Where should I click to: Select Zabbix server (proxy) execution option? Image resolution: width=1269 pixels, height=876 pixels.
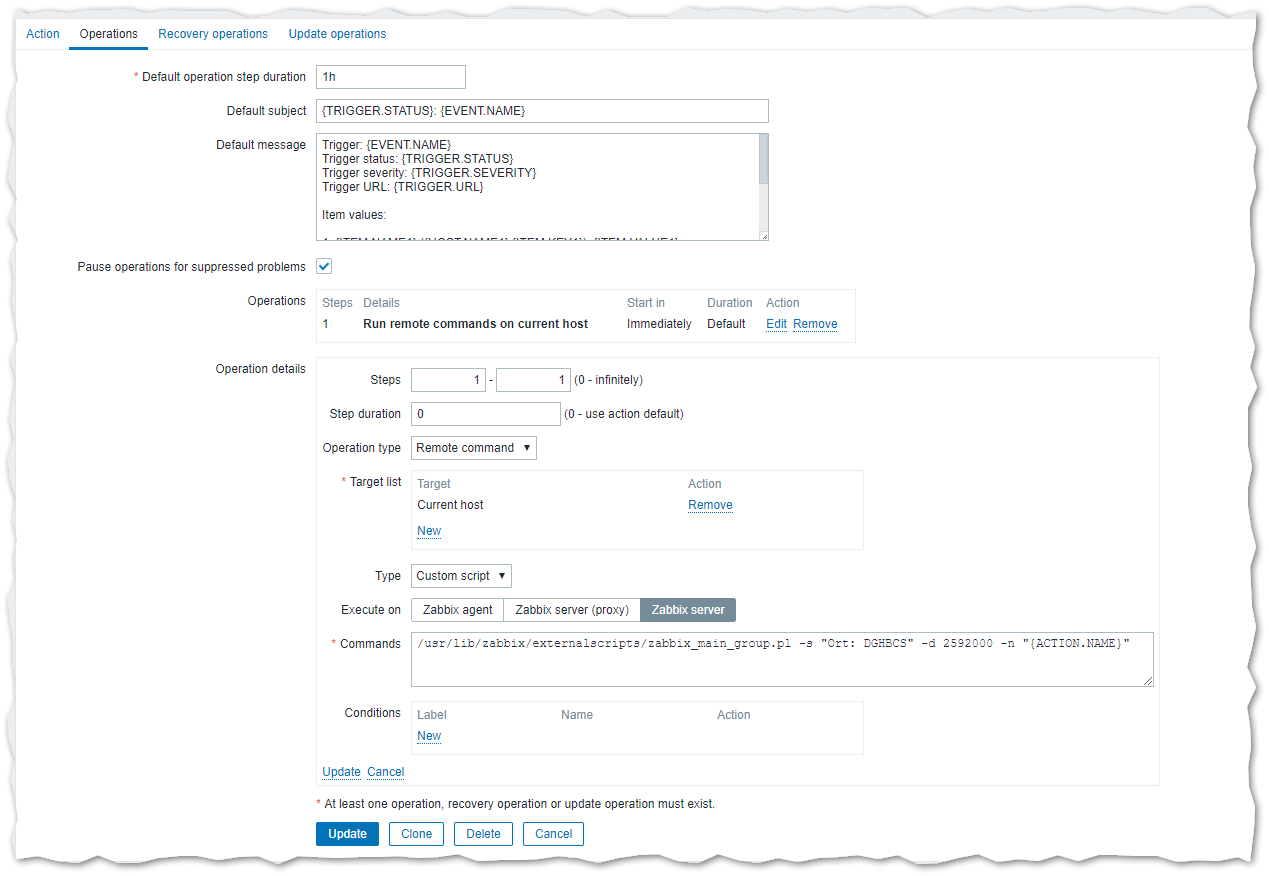[571, 610]
